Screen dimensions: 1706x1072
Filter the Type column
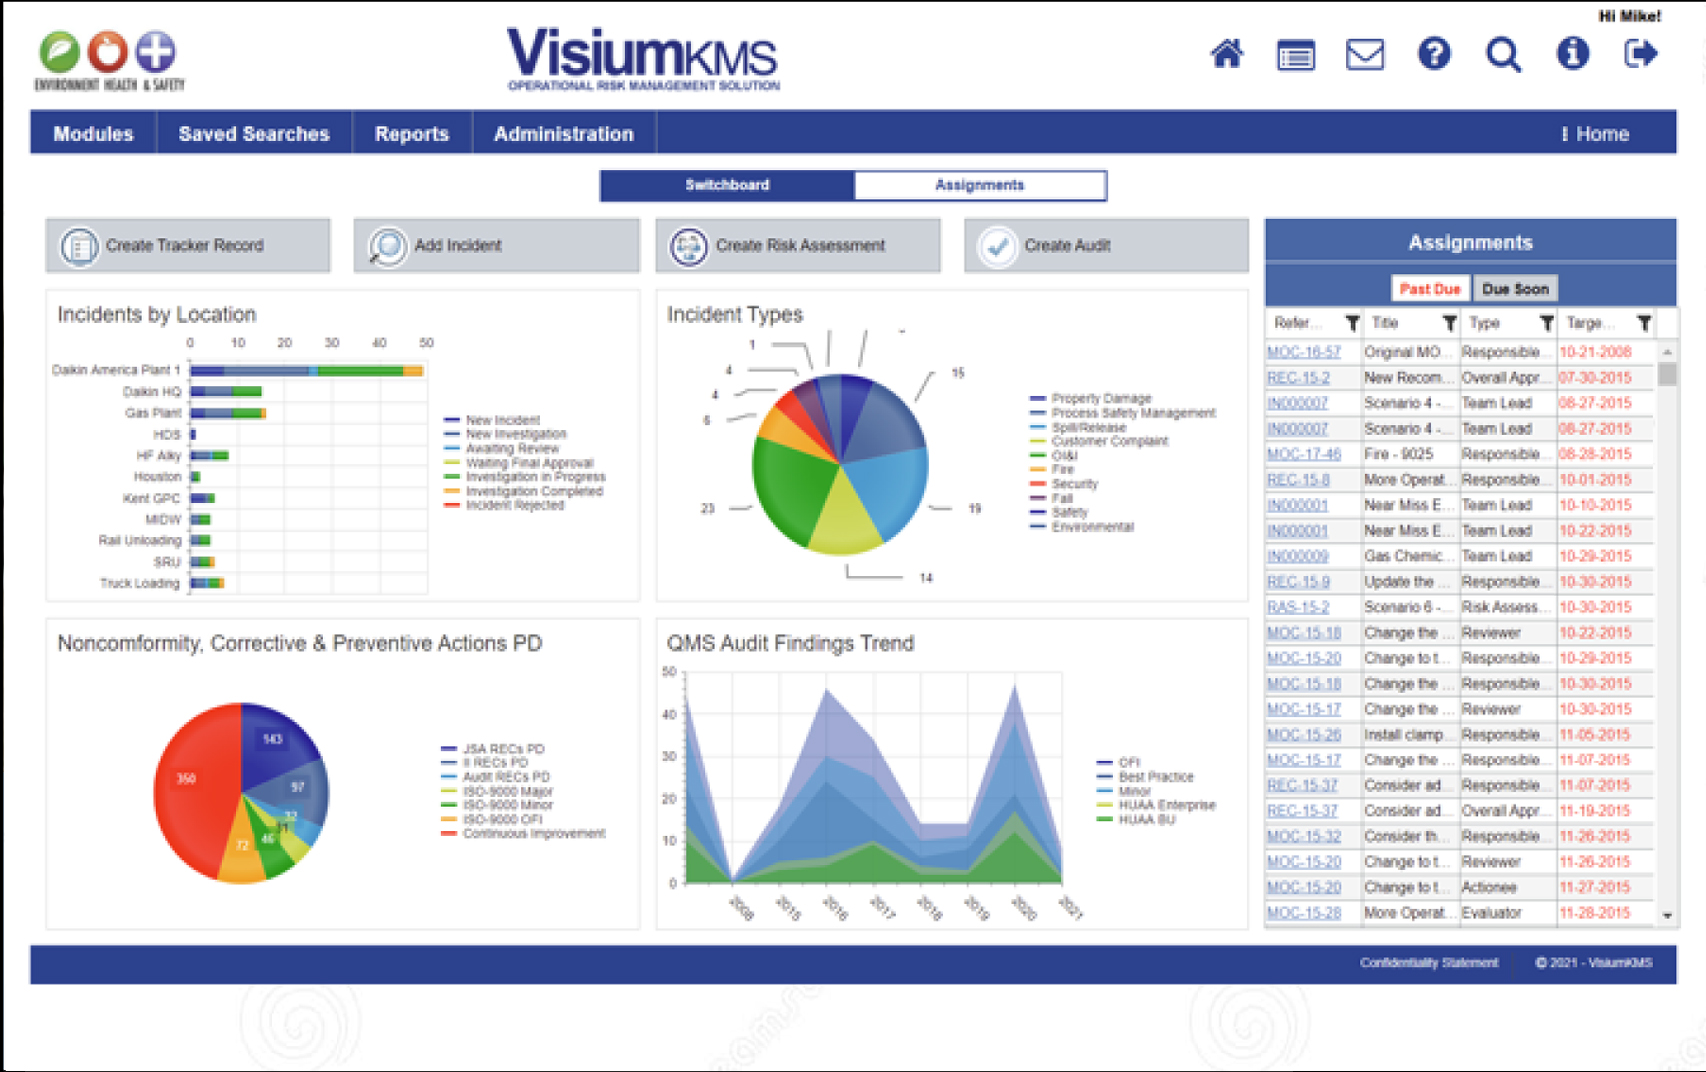(1546, 323)
